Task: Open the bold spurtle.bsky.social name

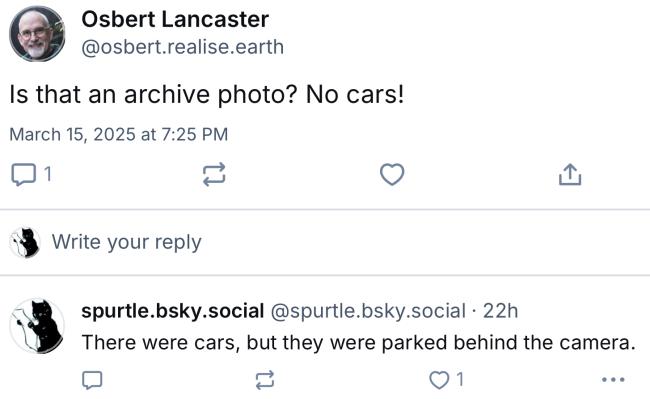Action: click(x=172, y=311)
